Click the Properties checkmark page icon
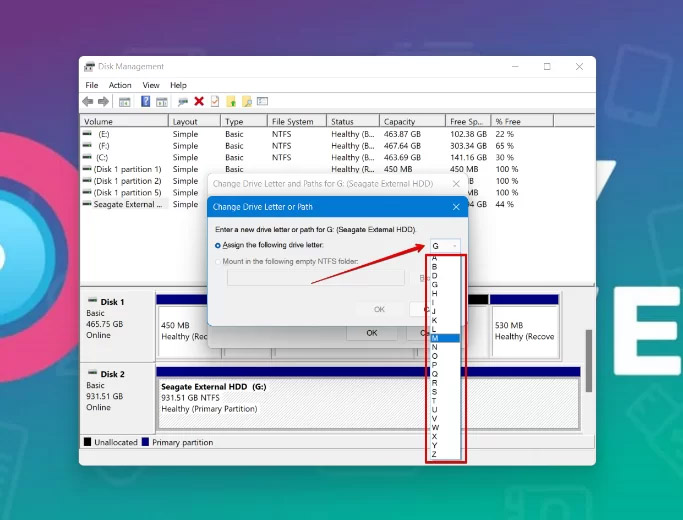Image resolution: width=683 pixels, height=520 pixels. tap(215, 101)
